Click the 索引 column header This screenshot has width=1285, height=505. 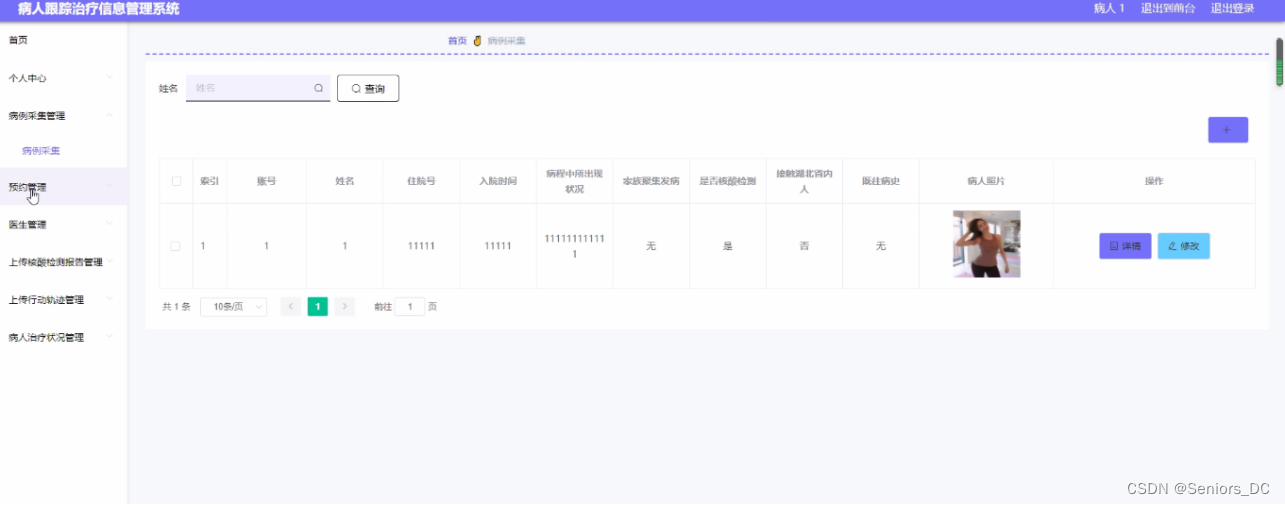(209, 181)
